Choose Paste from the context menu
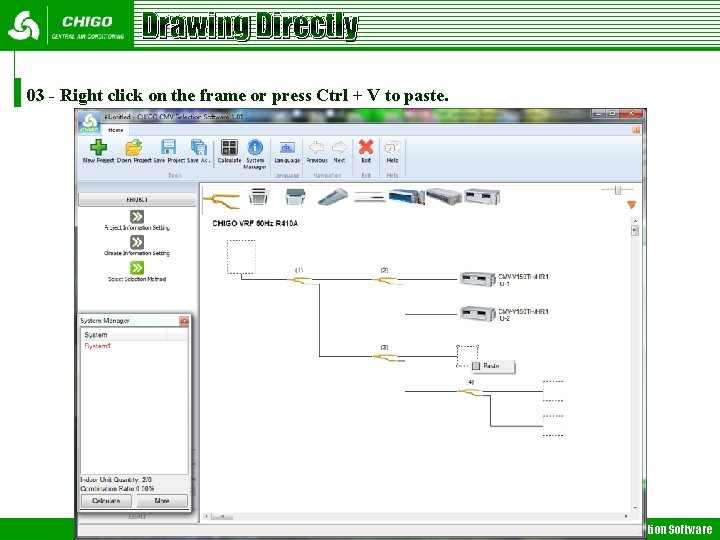This screenshot has width=720, height=540. [x=491, y=366]
